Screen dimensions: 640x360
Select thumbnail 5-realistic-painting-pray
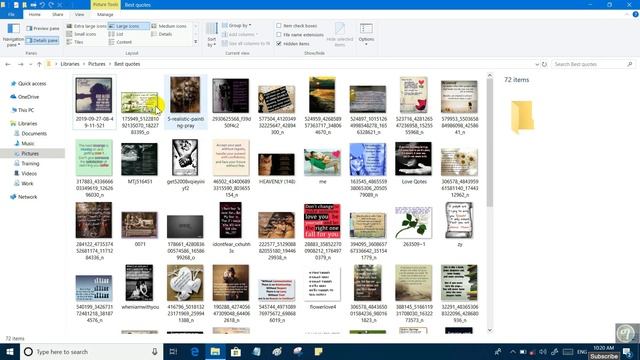[185, 102]
